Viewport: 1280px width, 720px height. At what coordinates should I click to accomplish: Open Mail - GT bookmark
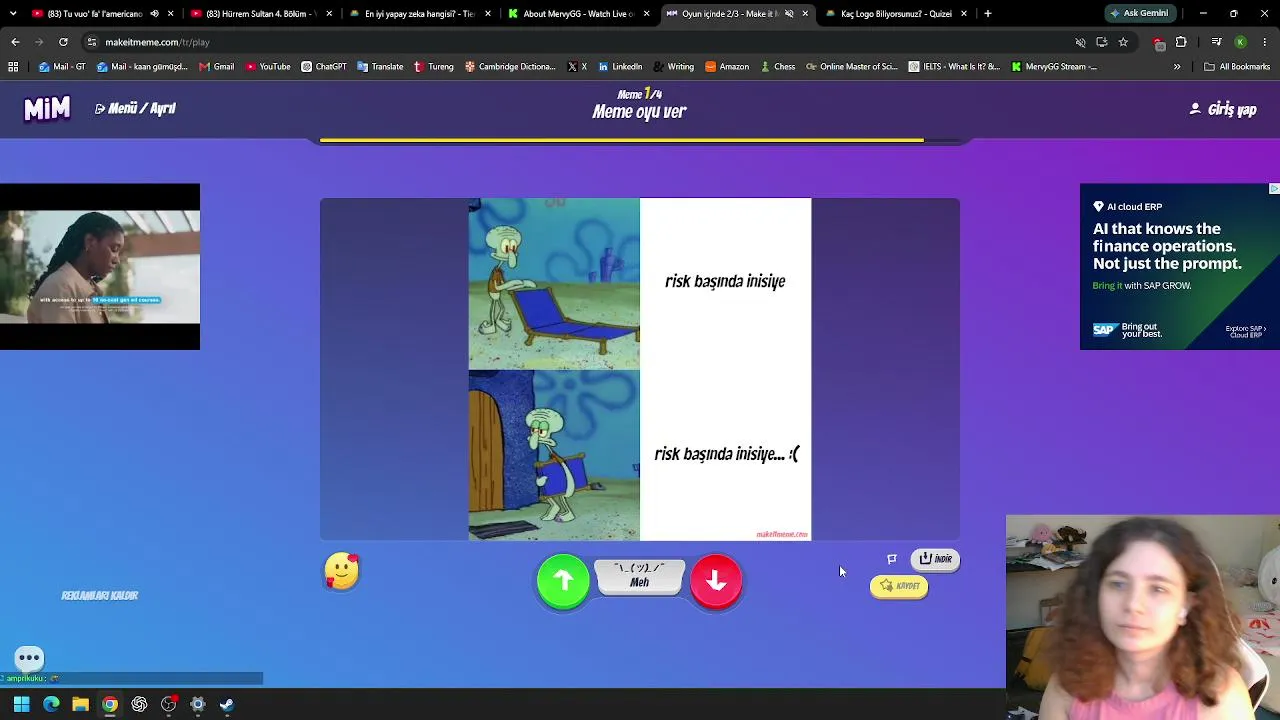tap(63, 67)
